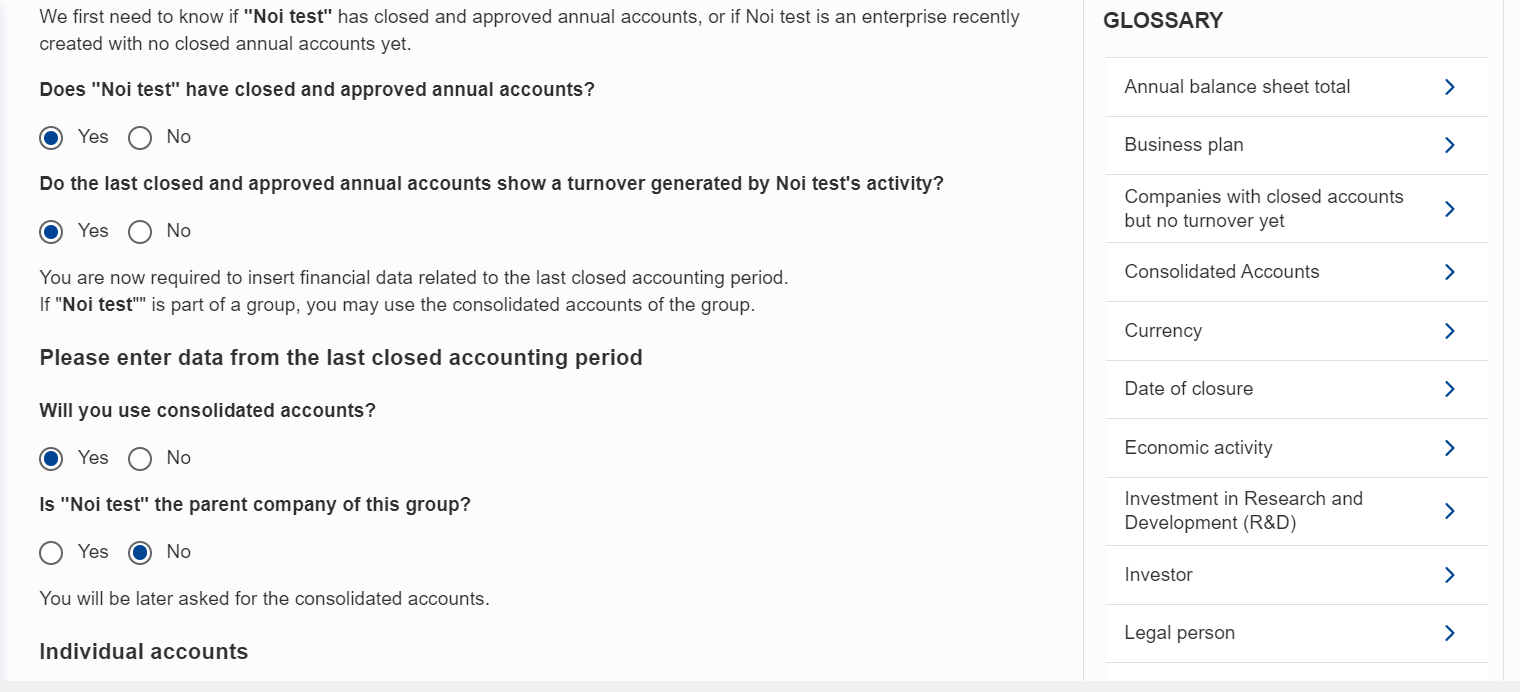Click chevron beside Companies with closed accounts

pos(1450,209)
